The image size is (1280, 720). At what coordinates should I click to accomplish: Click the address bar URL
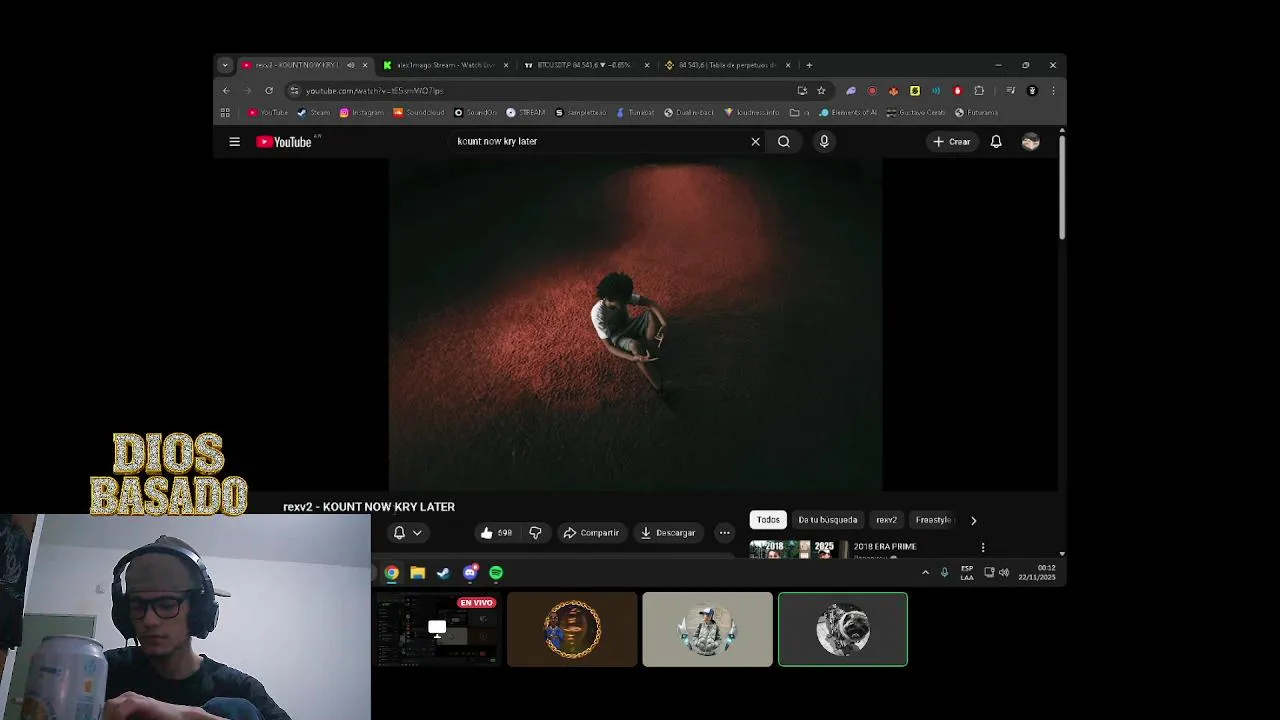click(374, 91)
